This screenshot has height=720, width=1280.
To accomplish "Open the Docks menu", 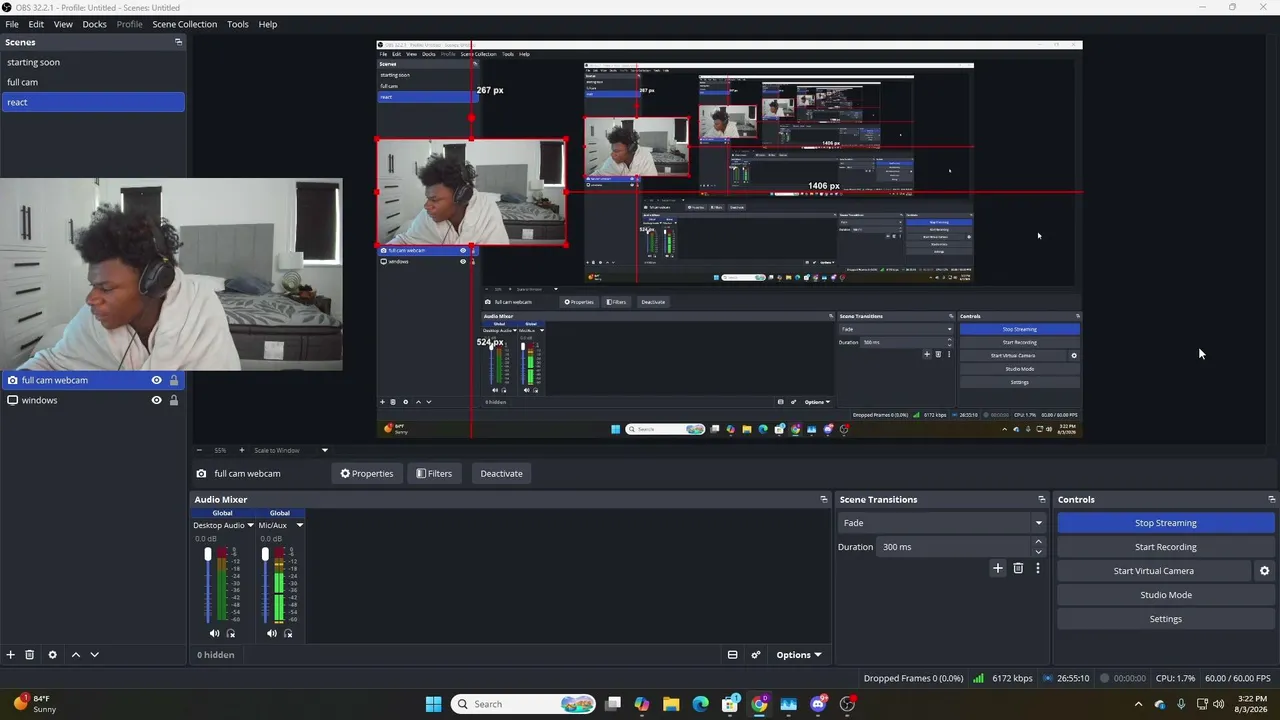I will pos(94,24).
